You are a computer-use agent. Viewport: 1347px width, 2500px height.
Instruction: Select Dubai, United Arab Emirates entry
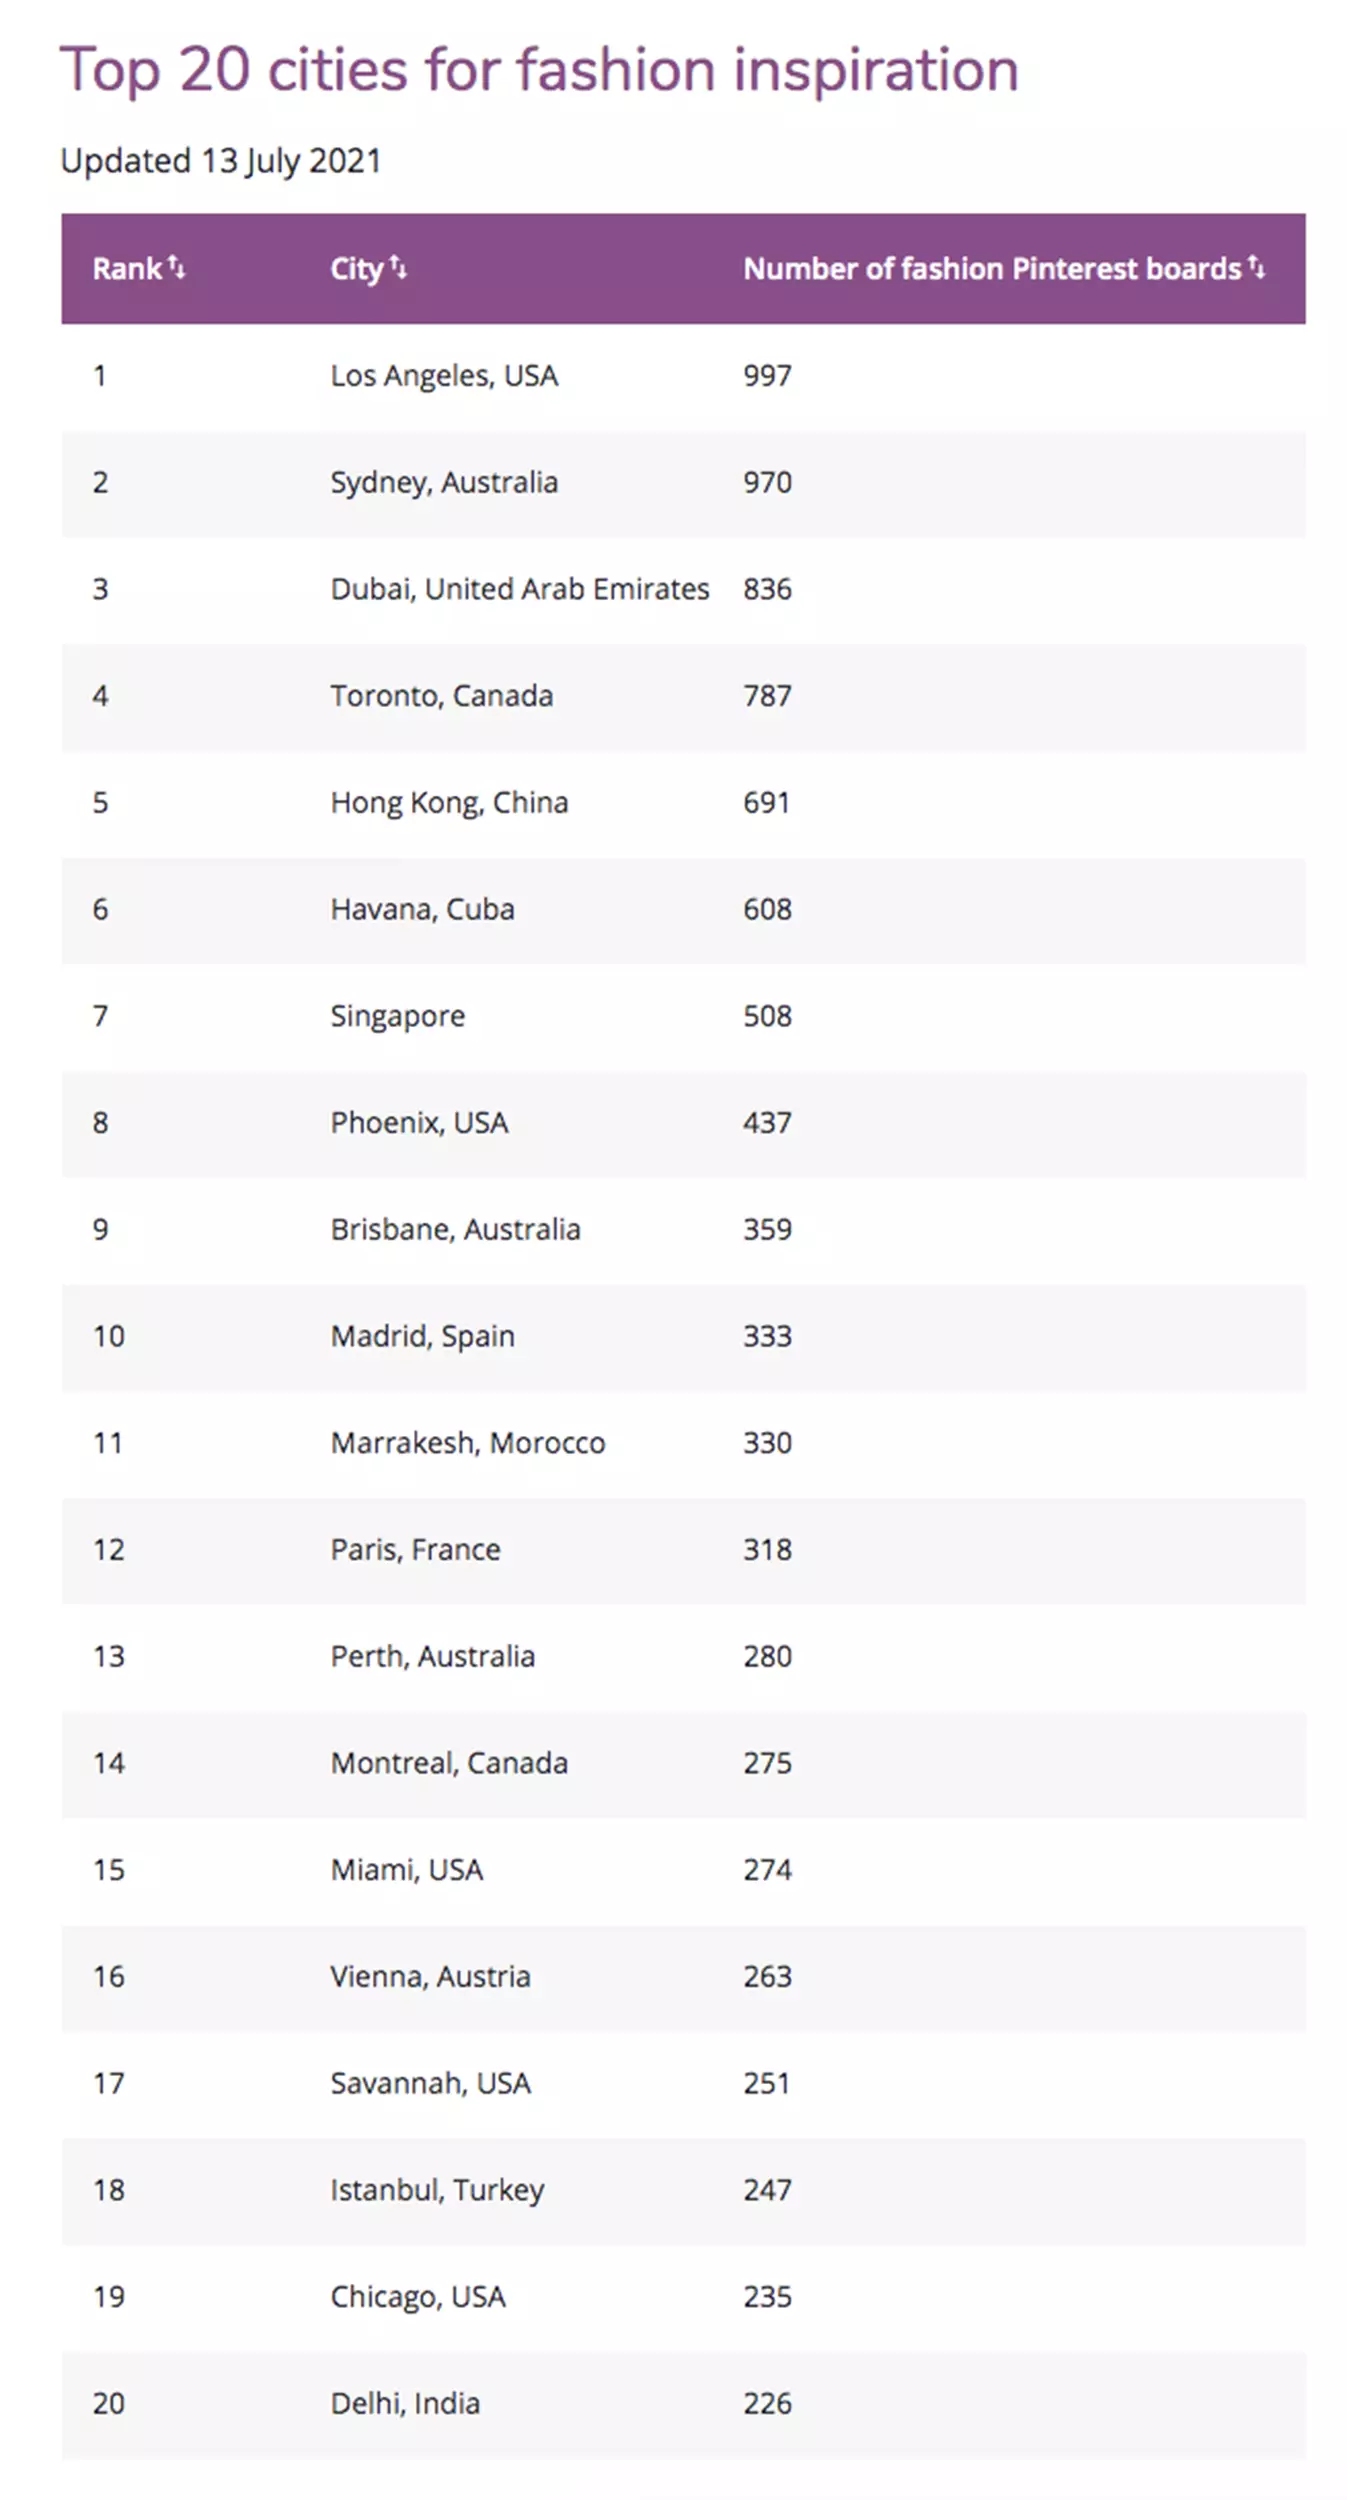[x=520, y=589]
